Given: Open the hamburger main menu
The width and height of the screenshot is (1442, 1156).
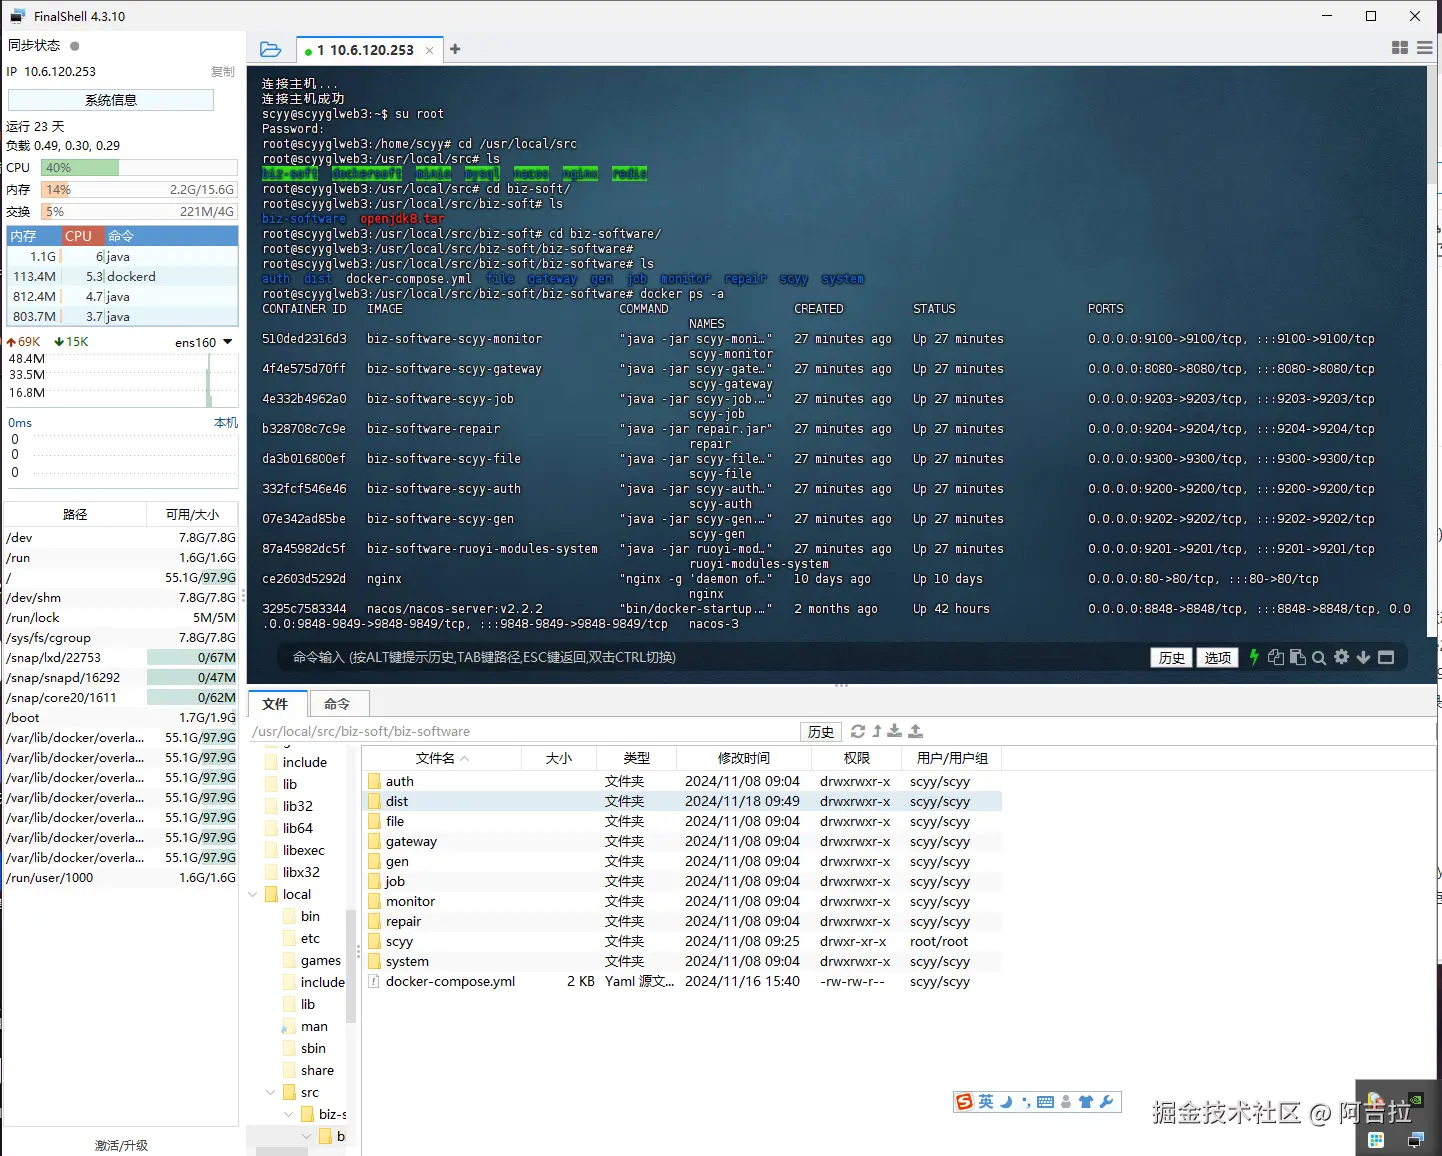Looking at the screenshot, I should 1424,48.
